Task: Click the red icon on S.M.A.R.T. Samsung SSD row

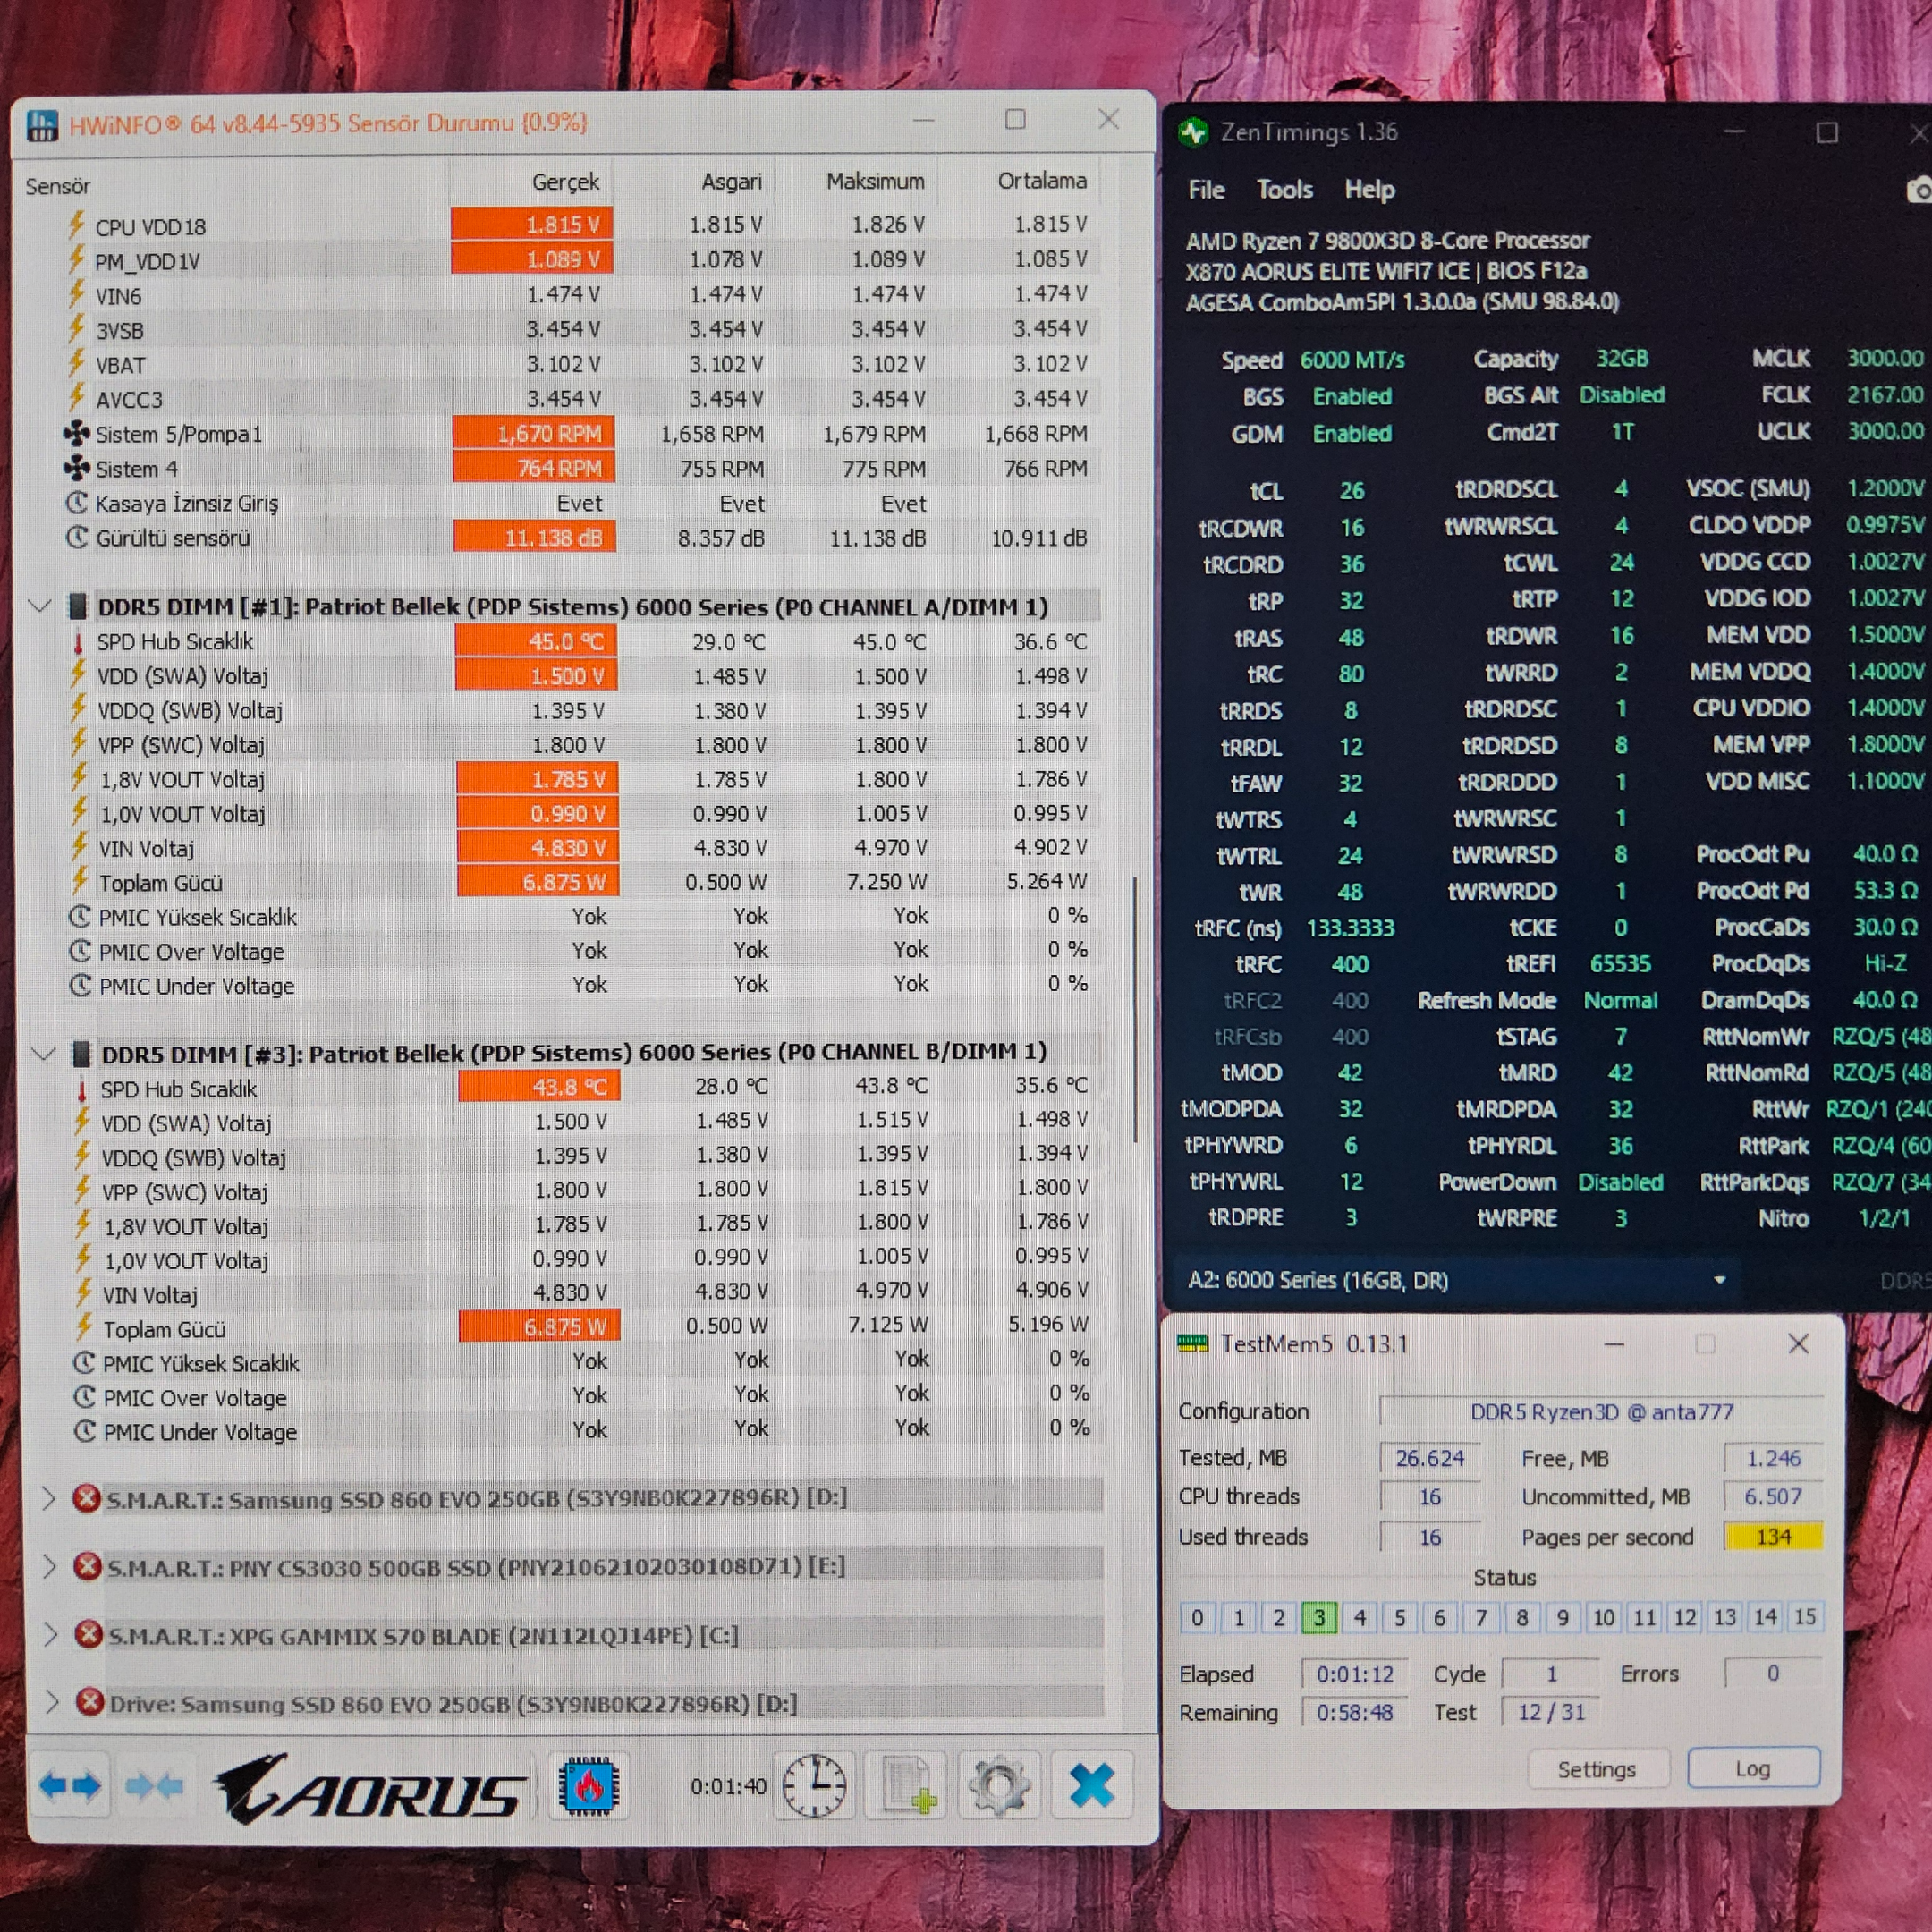Action: [87, 1498]
